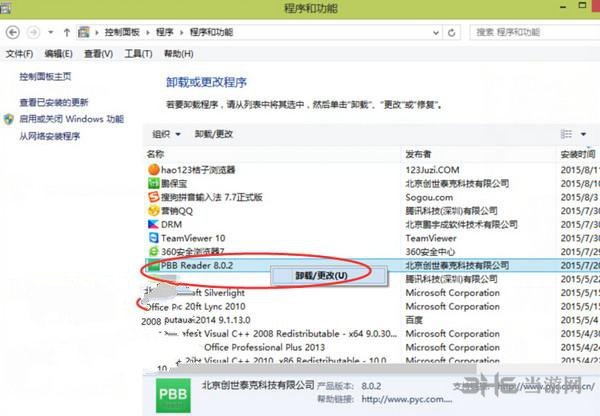The width and height of the screenshot is (600, 416).
Task: Select the TeamViewer 10 row name
Action: (193, 238)
